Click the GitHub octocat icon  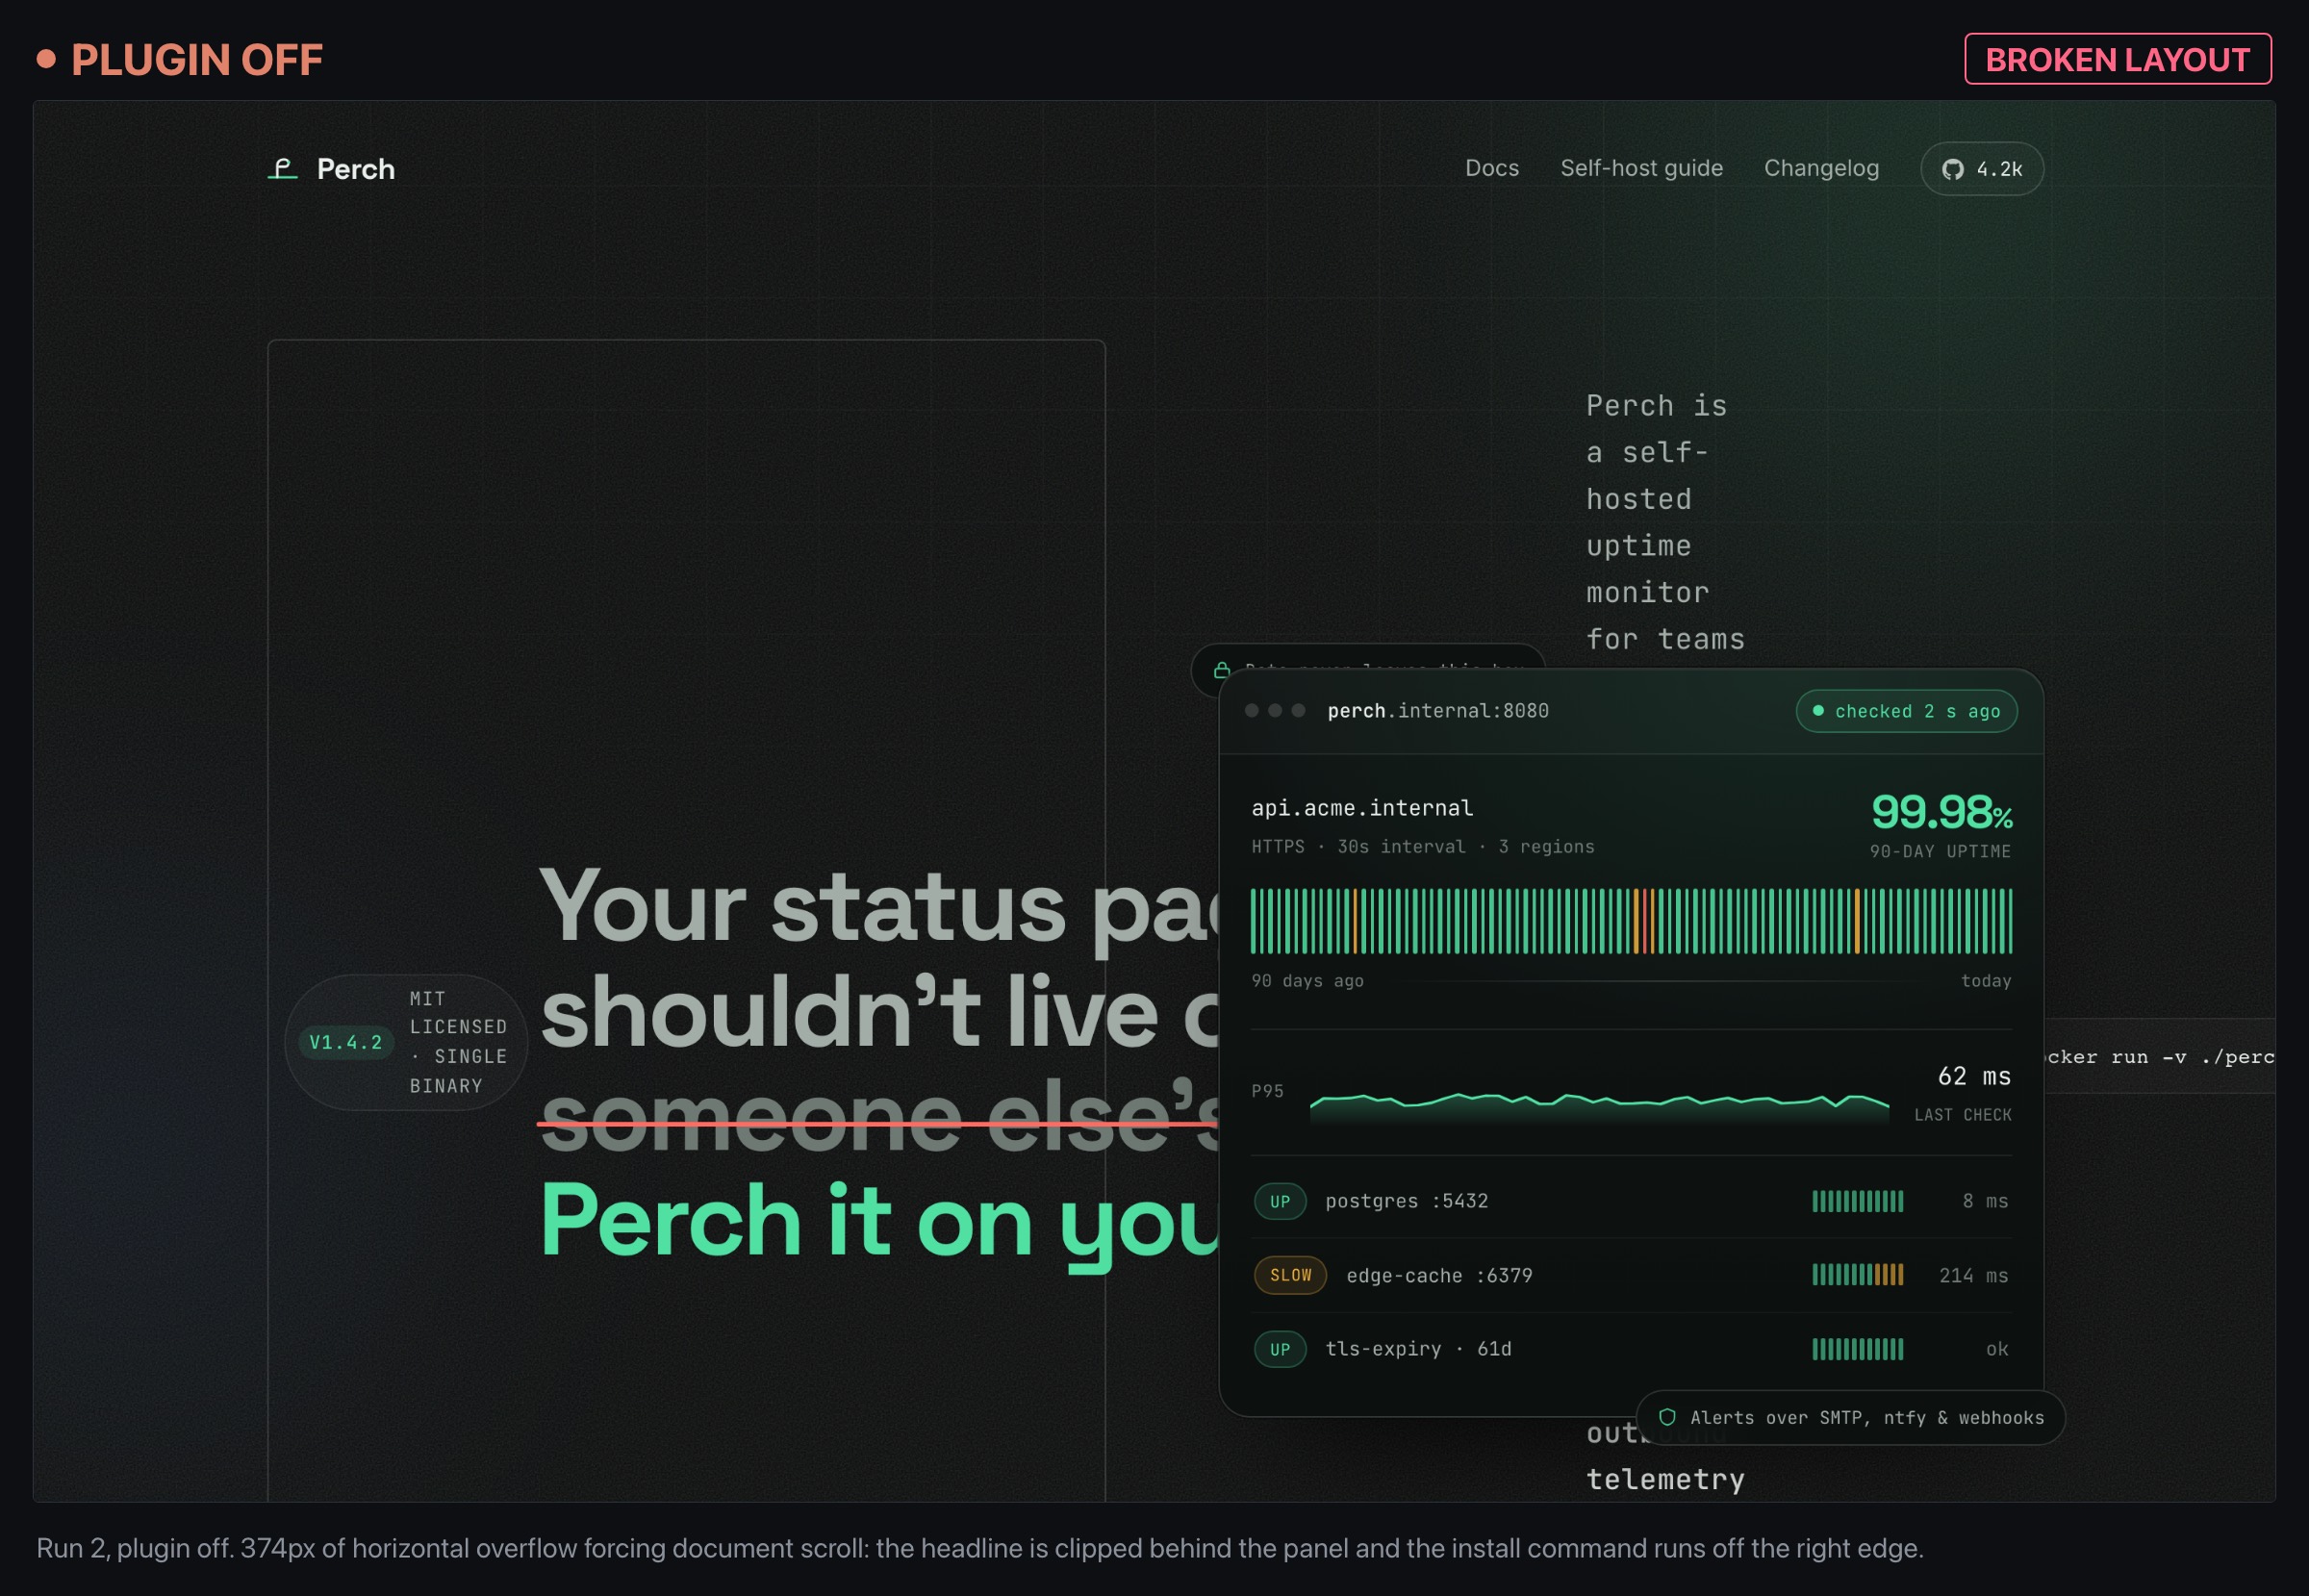pyautogui.click(x=1953, y=169)
